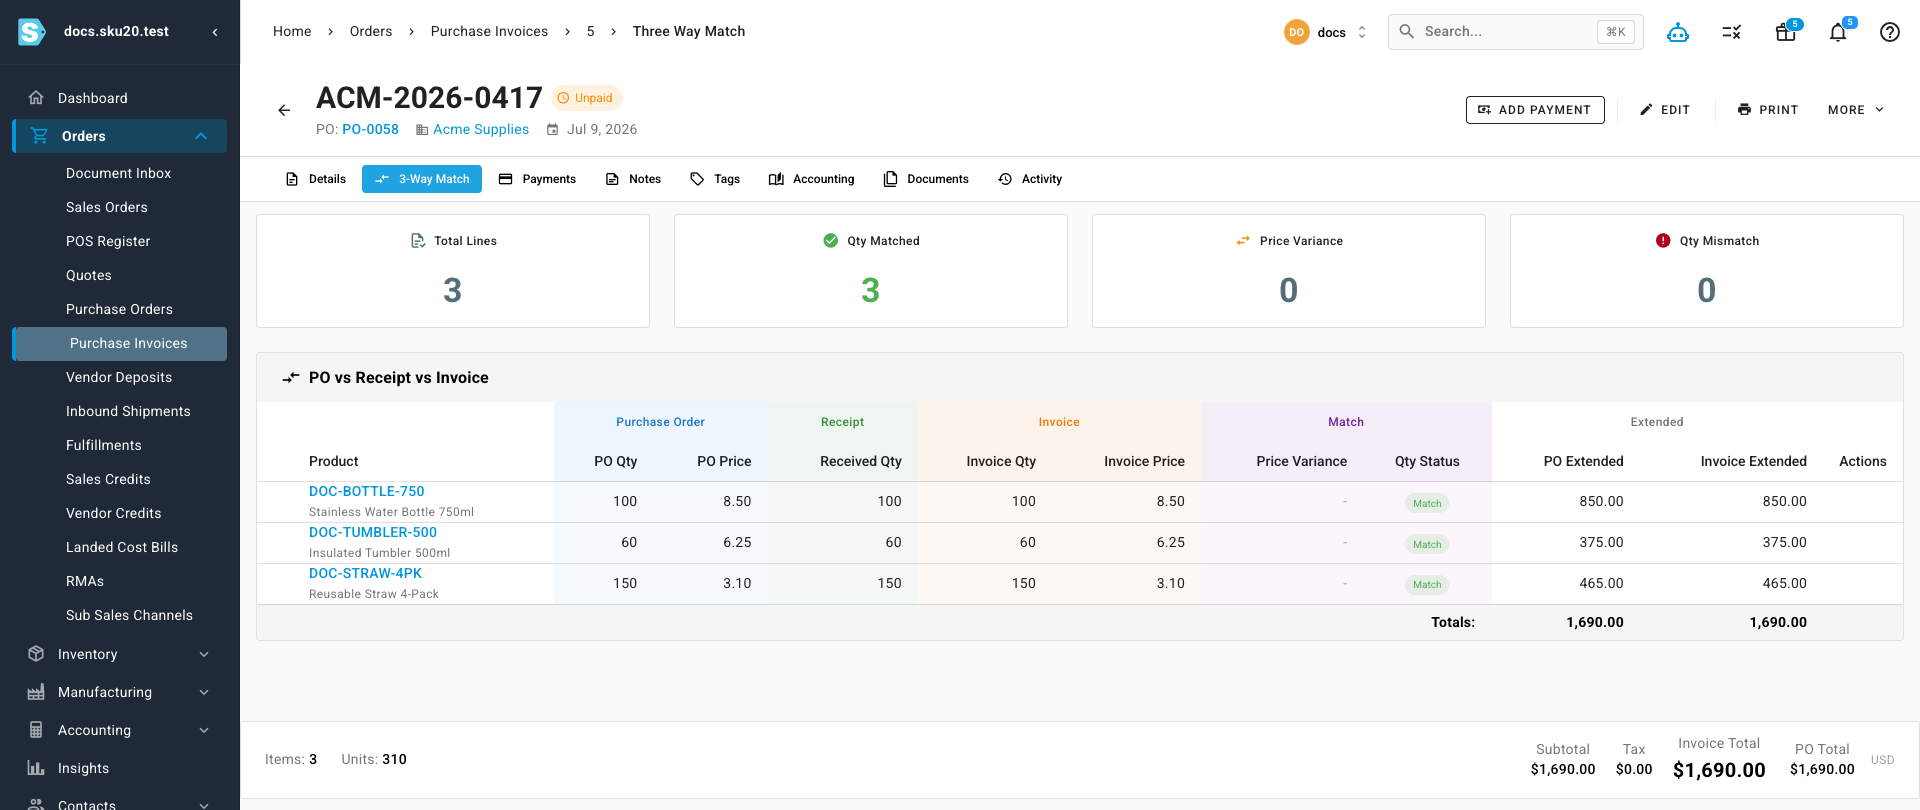Click the green Qty Matched check icon

830,241
